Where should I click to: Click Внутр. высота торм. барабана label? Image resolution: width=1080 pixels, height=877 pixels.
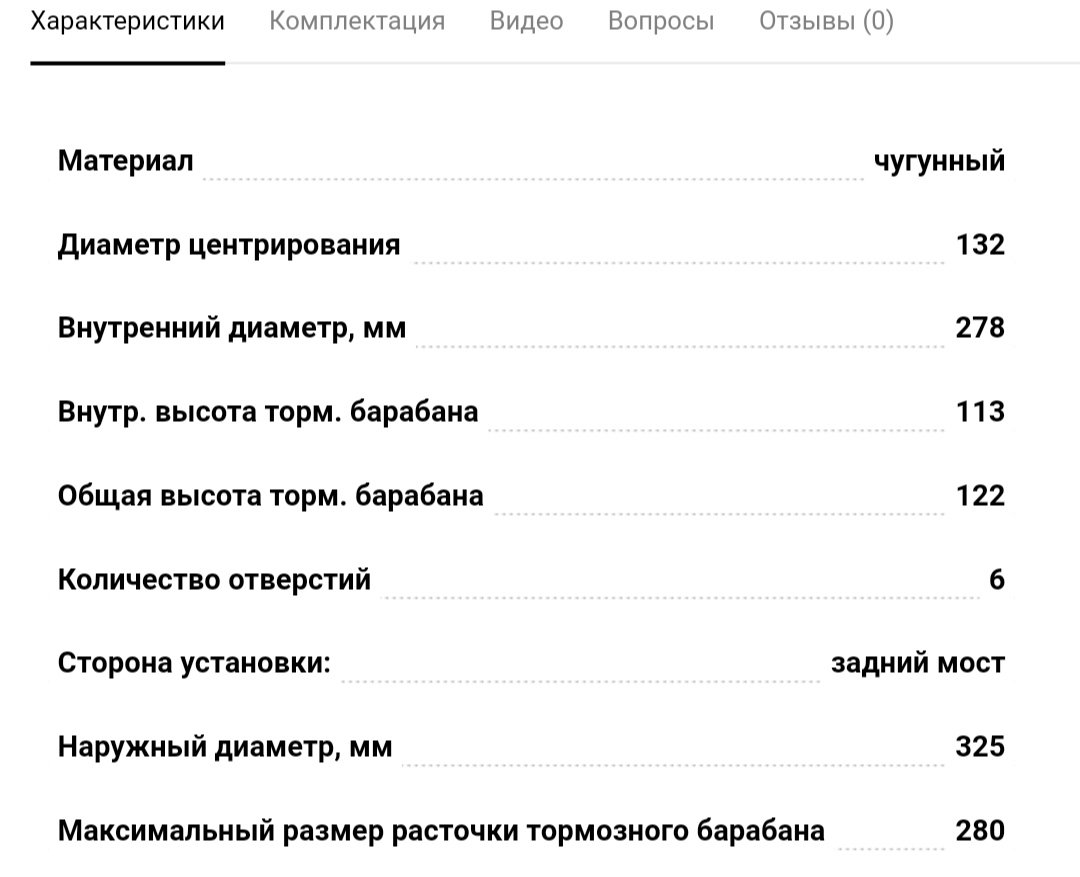tap(268, 412)
